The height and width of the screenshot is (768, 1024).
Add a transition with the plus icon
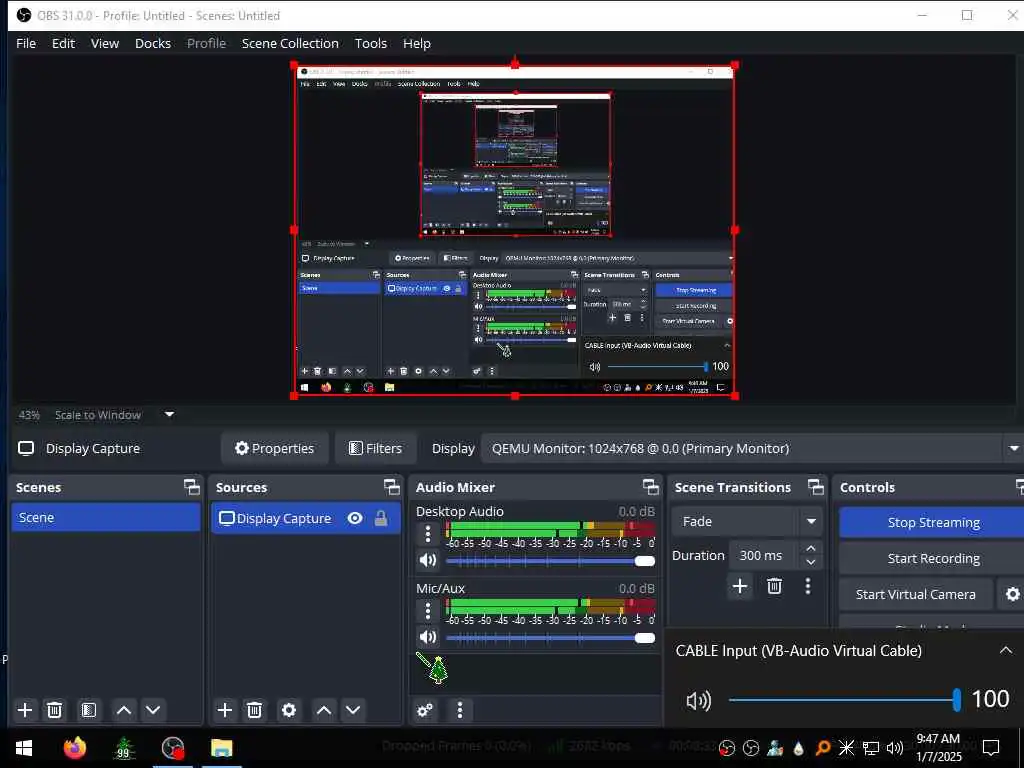pyautogui.click(x=740, y=586)
